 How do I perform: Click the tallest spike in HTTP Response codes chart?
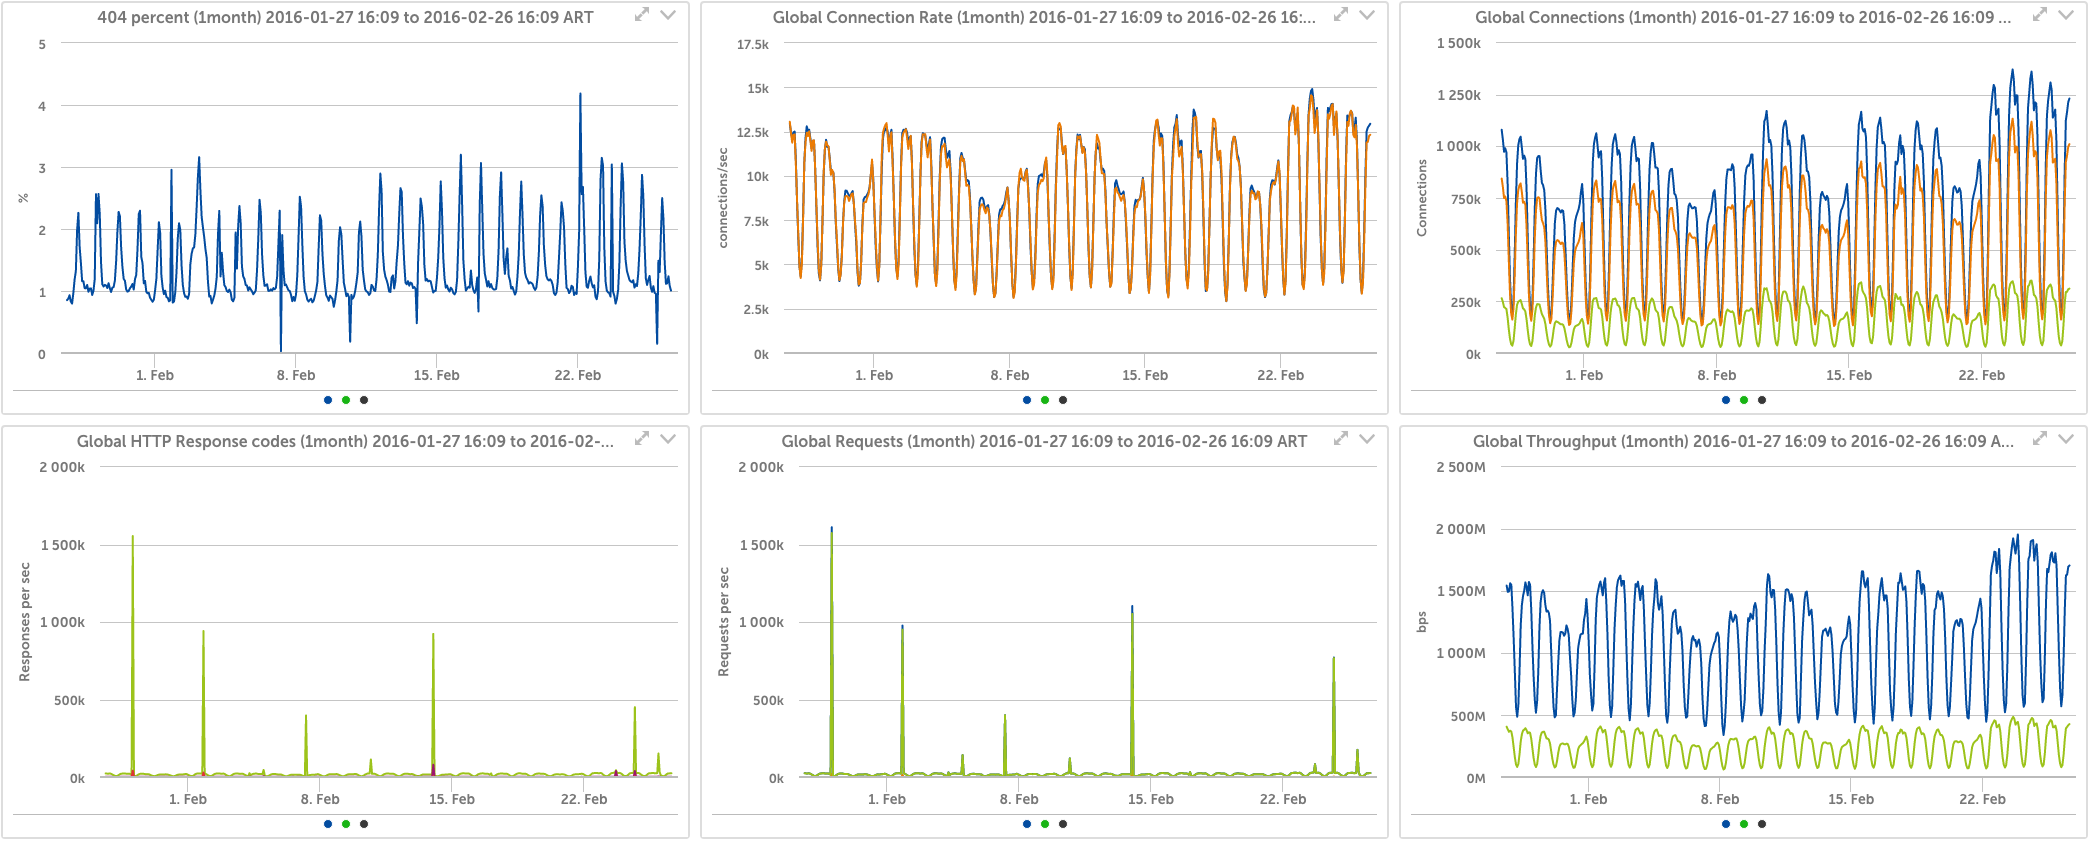(x=132, y=538)
